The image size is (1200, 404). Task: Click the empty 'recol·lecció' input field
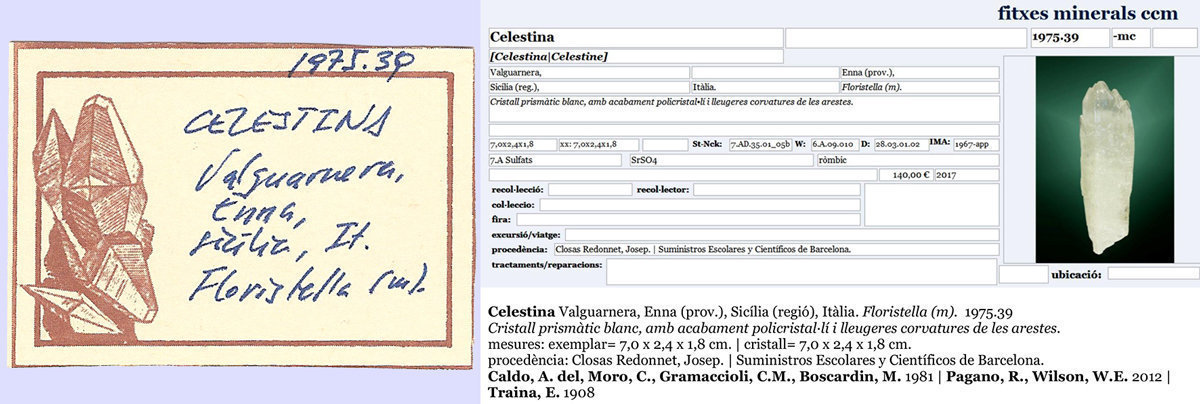[x=589, y=189]
